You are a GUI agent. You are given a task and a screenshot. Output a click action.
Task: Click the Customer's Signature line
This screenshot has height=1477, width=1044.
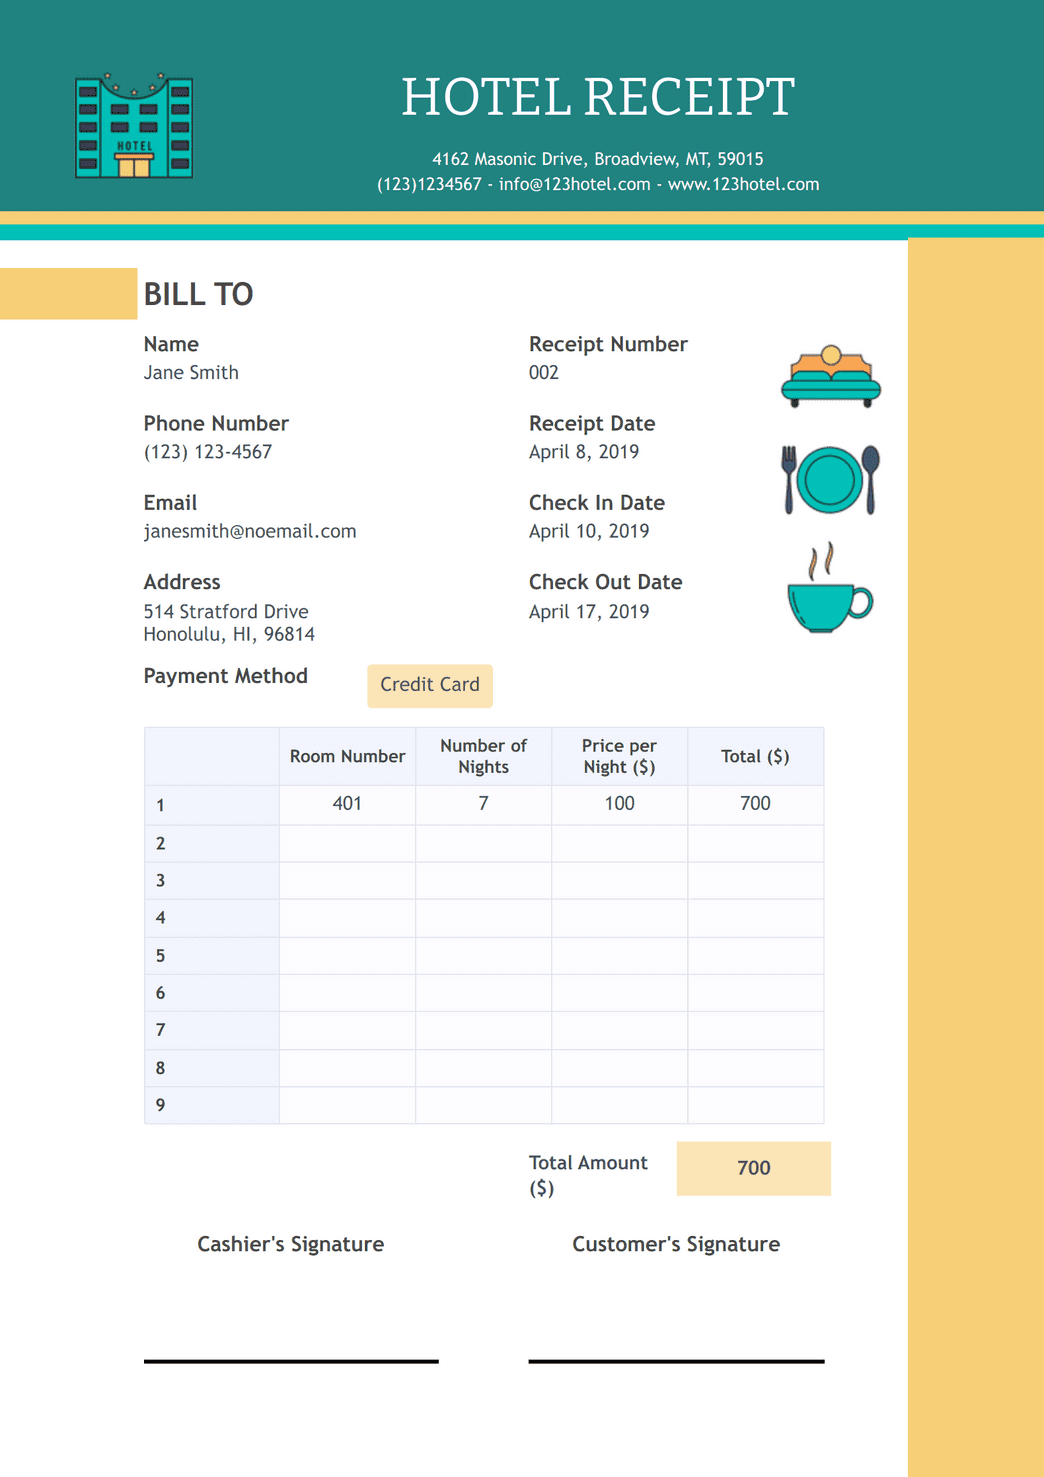675,1360
